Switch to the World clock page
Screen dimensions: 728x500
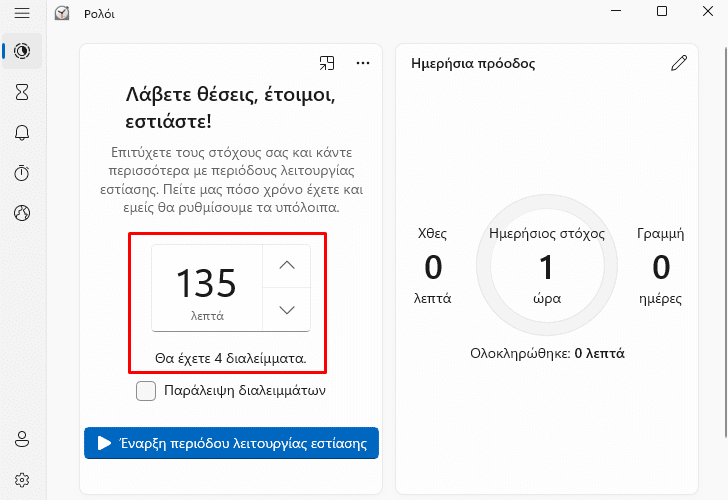tap(22, 213)
